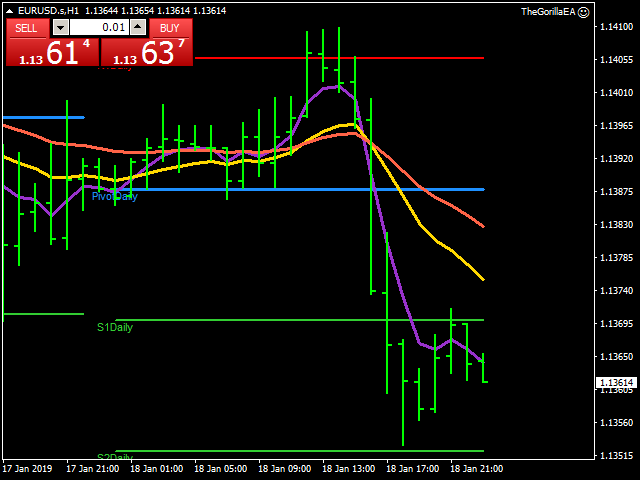640x480 pixels.
Task: Click the BUY button
Action: pyautogui.click(x=170, y=28)
